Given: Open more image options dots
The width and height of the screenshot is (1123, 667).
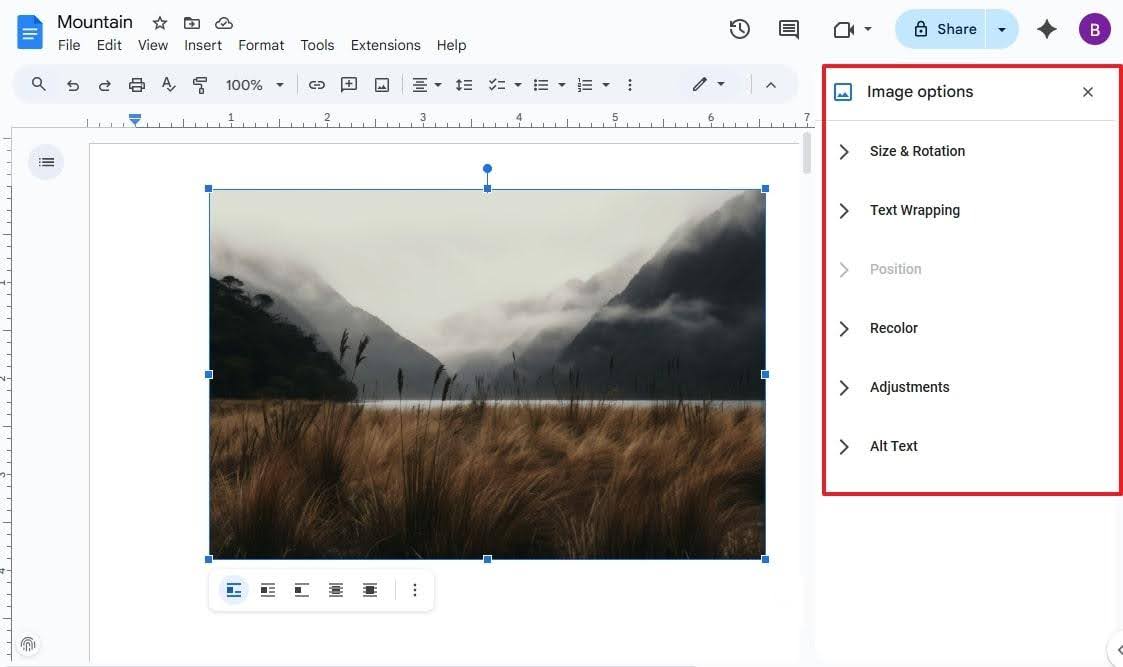Looking at the screenshot, I should click(x=415, y=590).
